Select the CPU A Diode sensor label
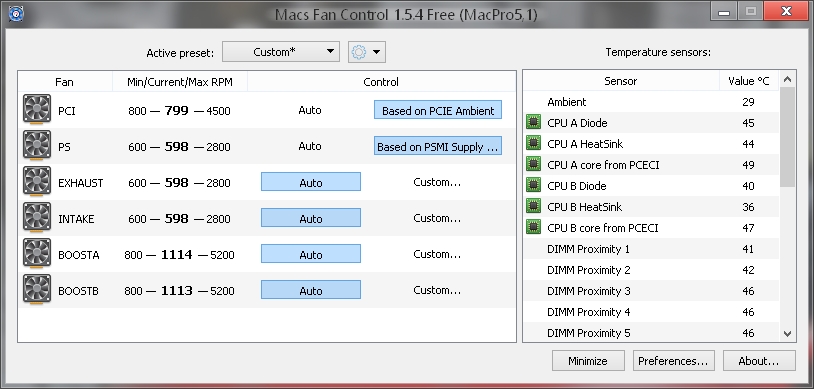Viewport: 814px width, 389px height. tap(577, 123)
